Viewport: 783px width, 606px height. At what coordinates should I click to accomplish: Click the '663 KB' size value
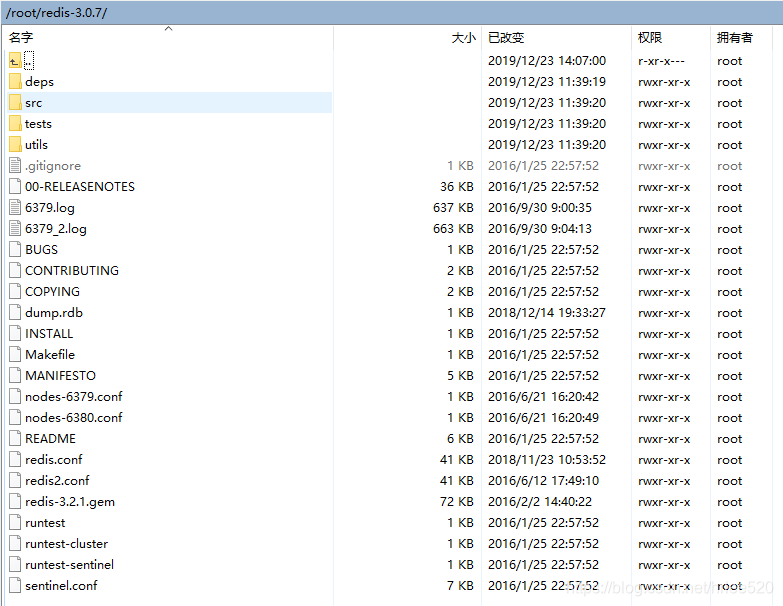tap(453, 228)
